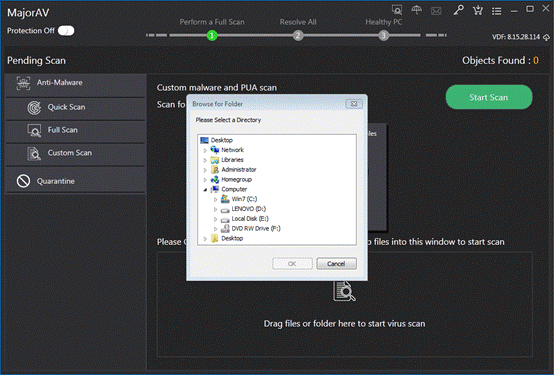Choose Custom Scan in sidebar
The height and width of the screenshot is (375, 554).
coord(76,155)
